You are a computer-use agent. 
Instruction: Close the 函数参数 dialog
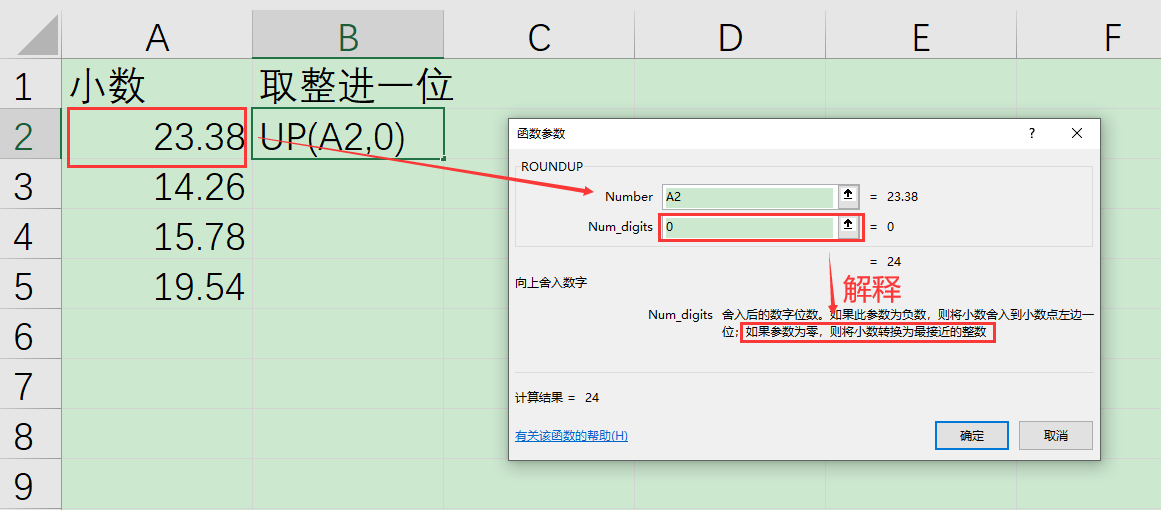tap(1077, 133)
